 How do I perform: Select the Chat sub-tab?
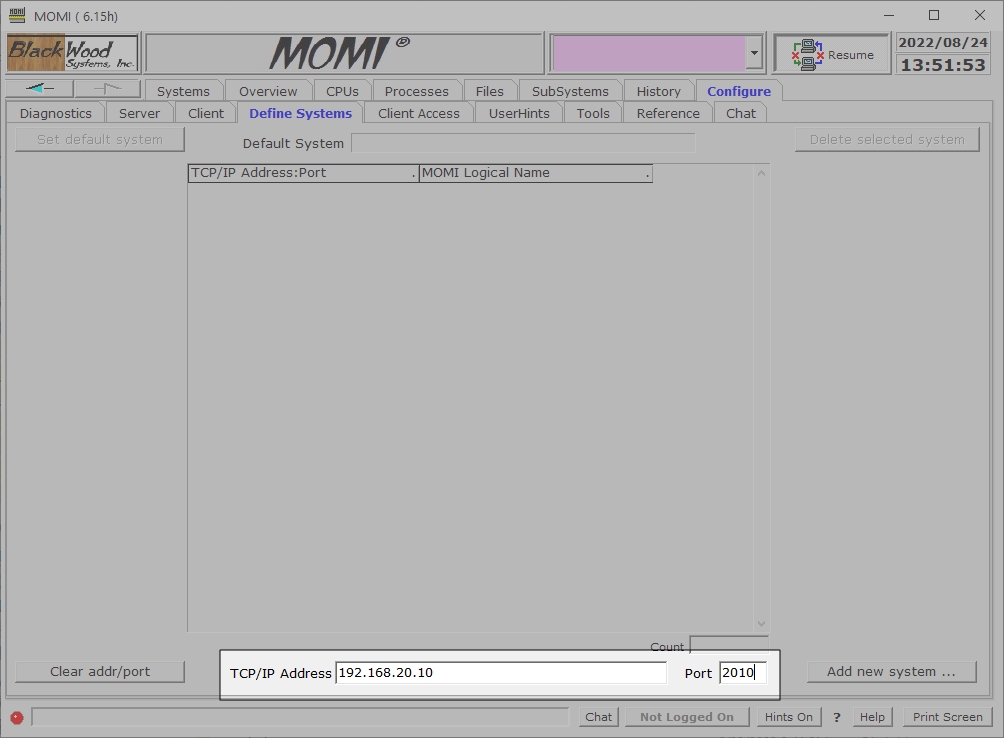741,113
